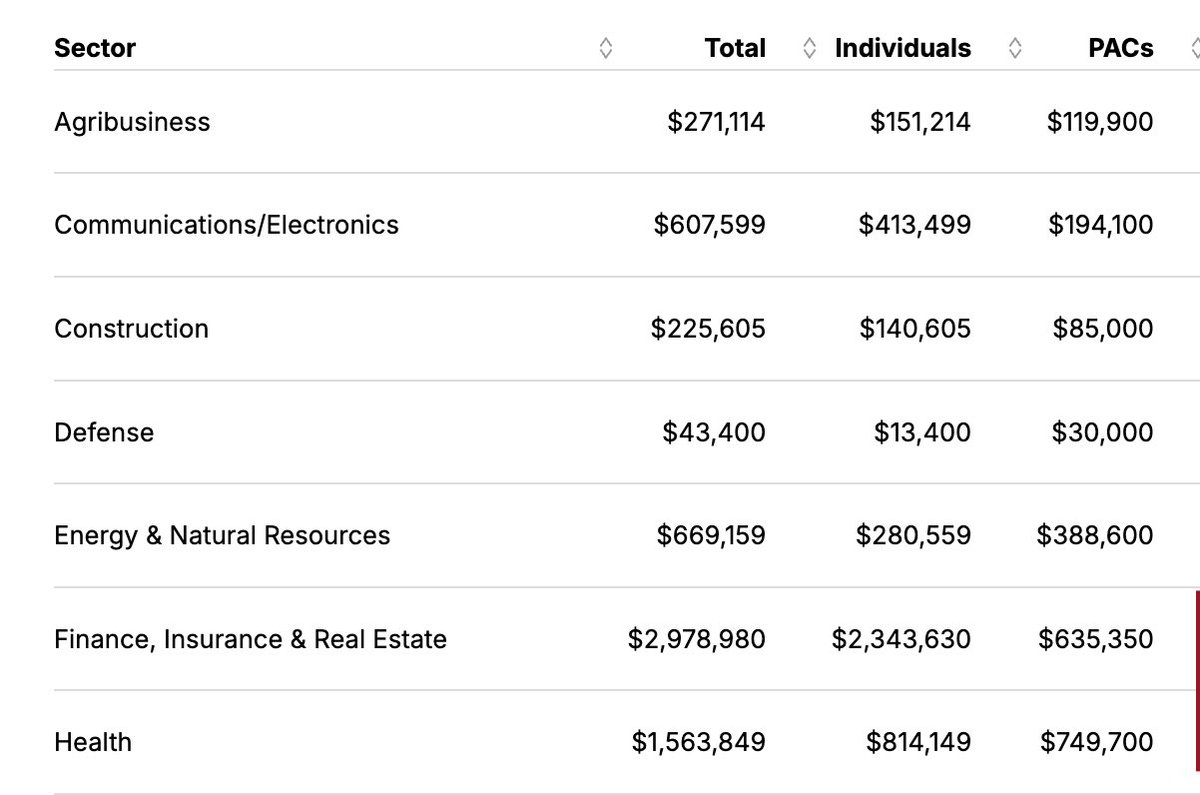This screenshot has height=795, width=1200.
Task: Select the Total column header
Action: (x=735, y=48)
